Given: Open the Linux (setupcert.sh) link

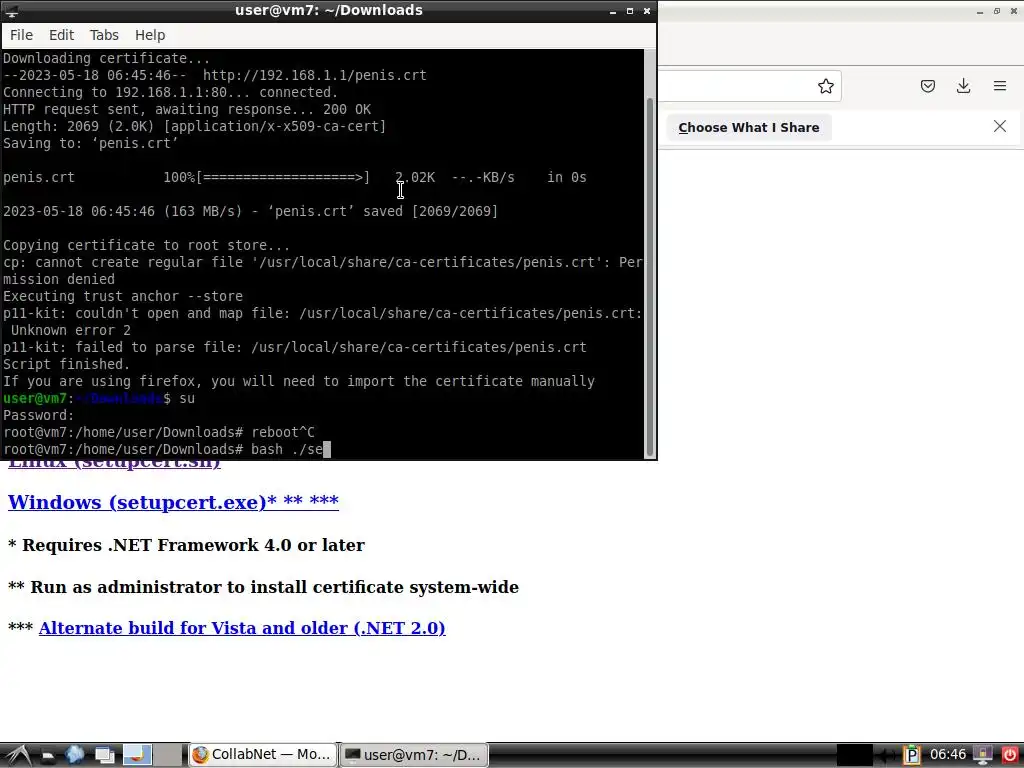Looking at the screenshot, I should [114, 464].
